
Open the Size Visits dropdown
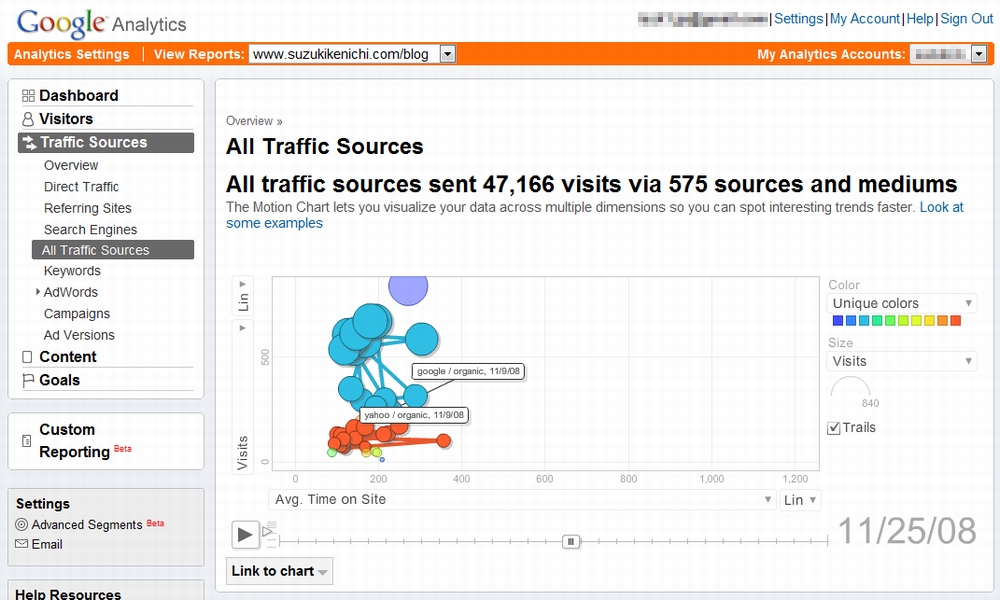(x=902, y=362)
